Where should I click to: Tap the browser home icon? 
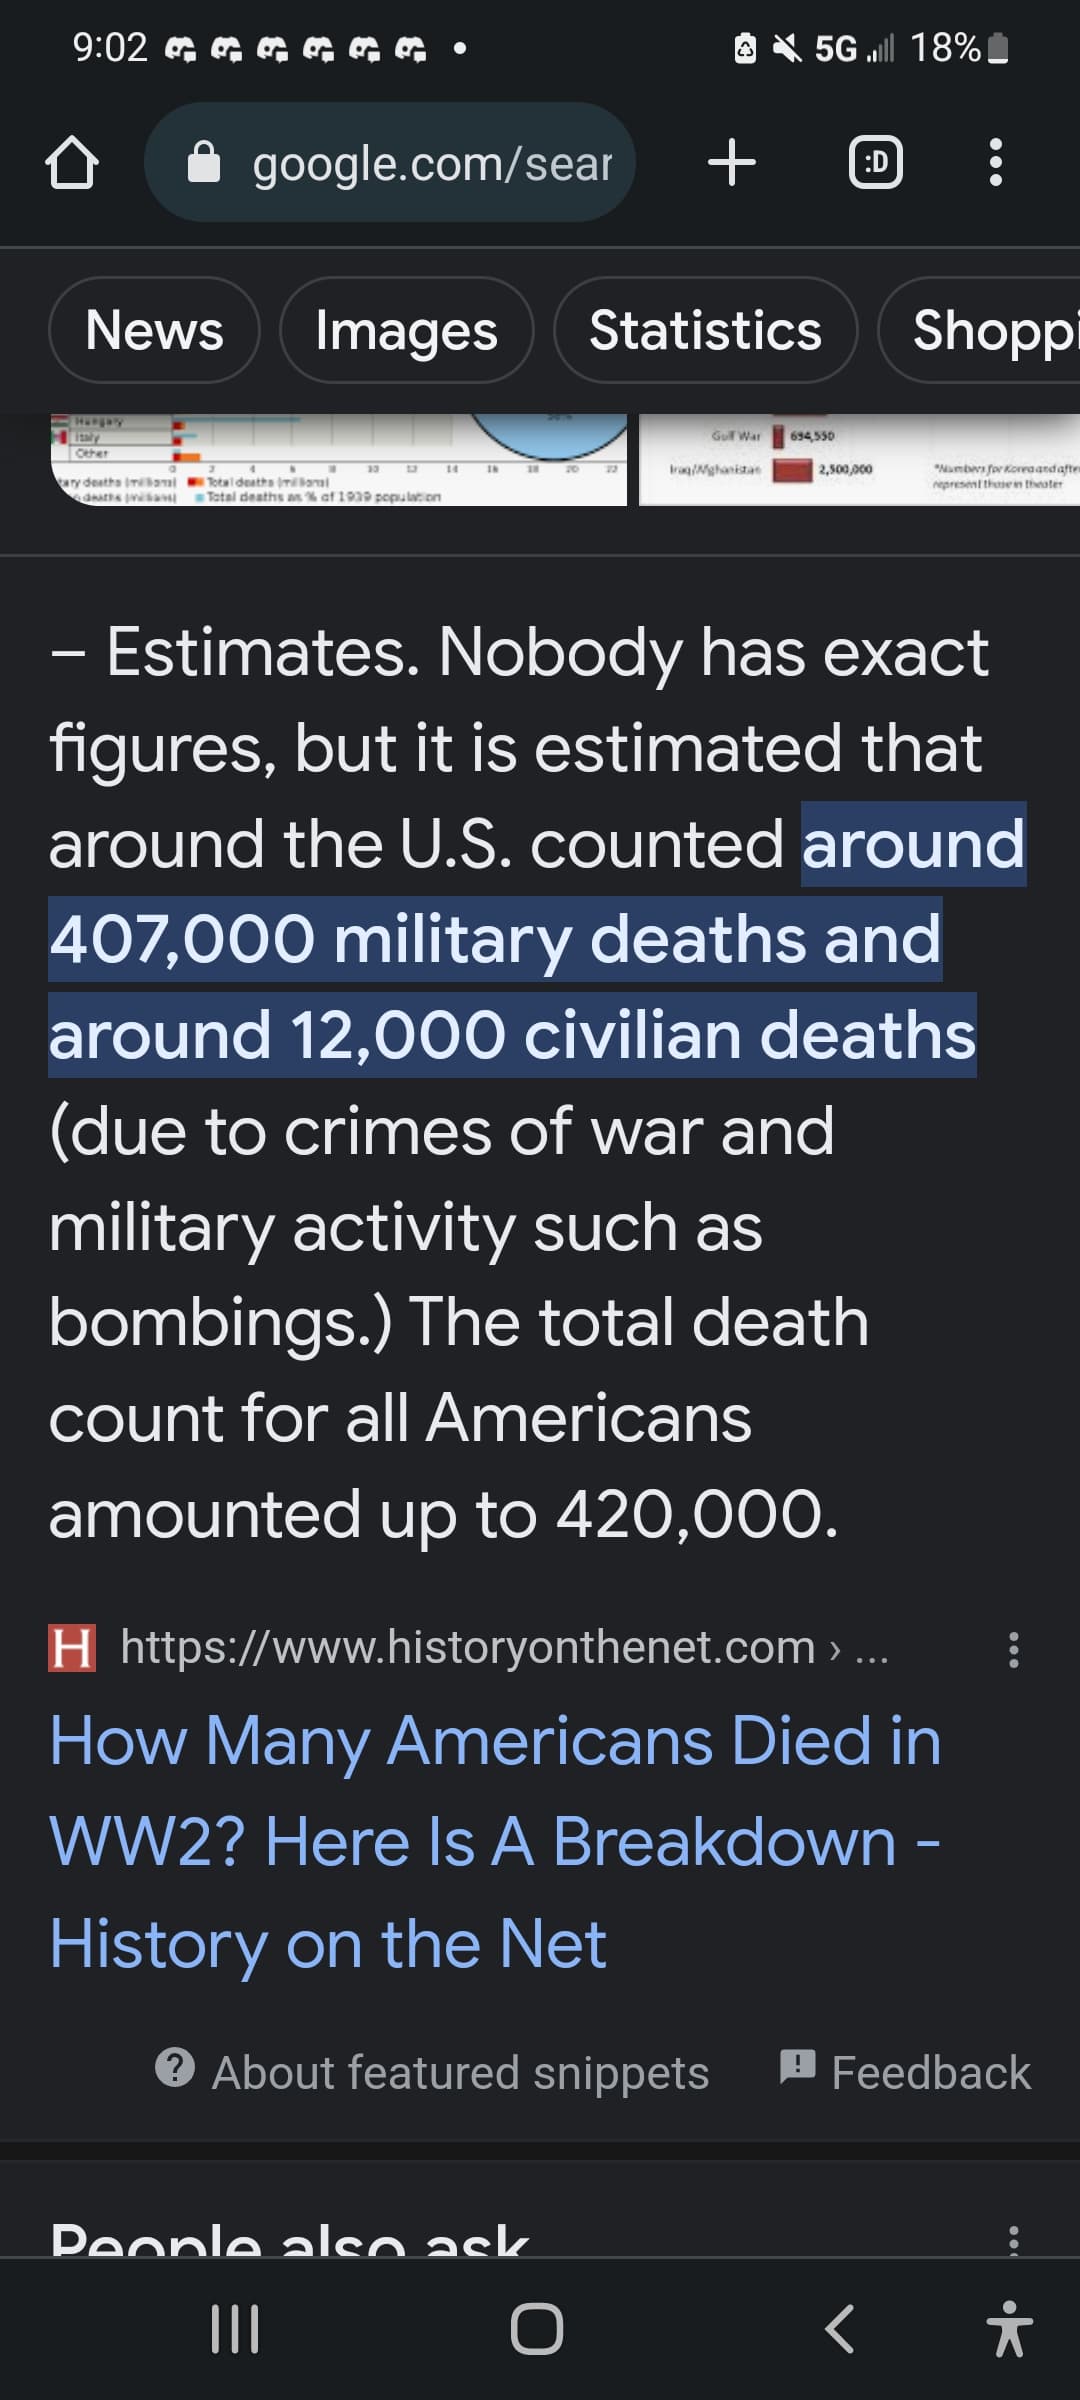click(x=72, y=163)
